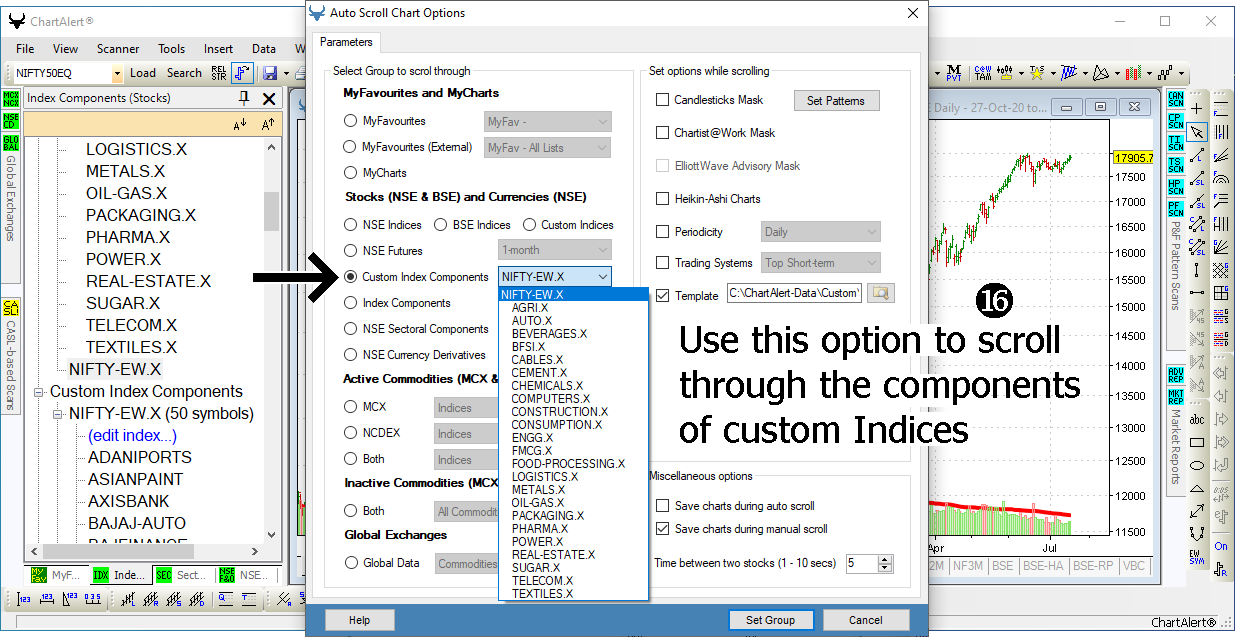Screen dimensions: 1235x637
Task: Open the Custom Index Components NIFTY-EW.X dropdown
Action: 554,277
